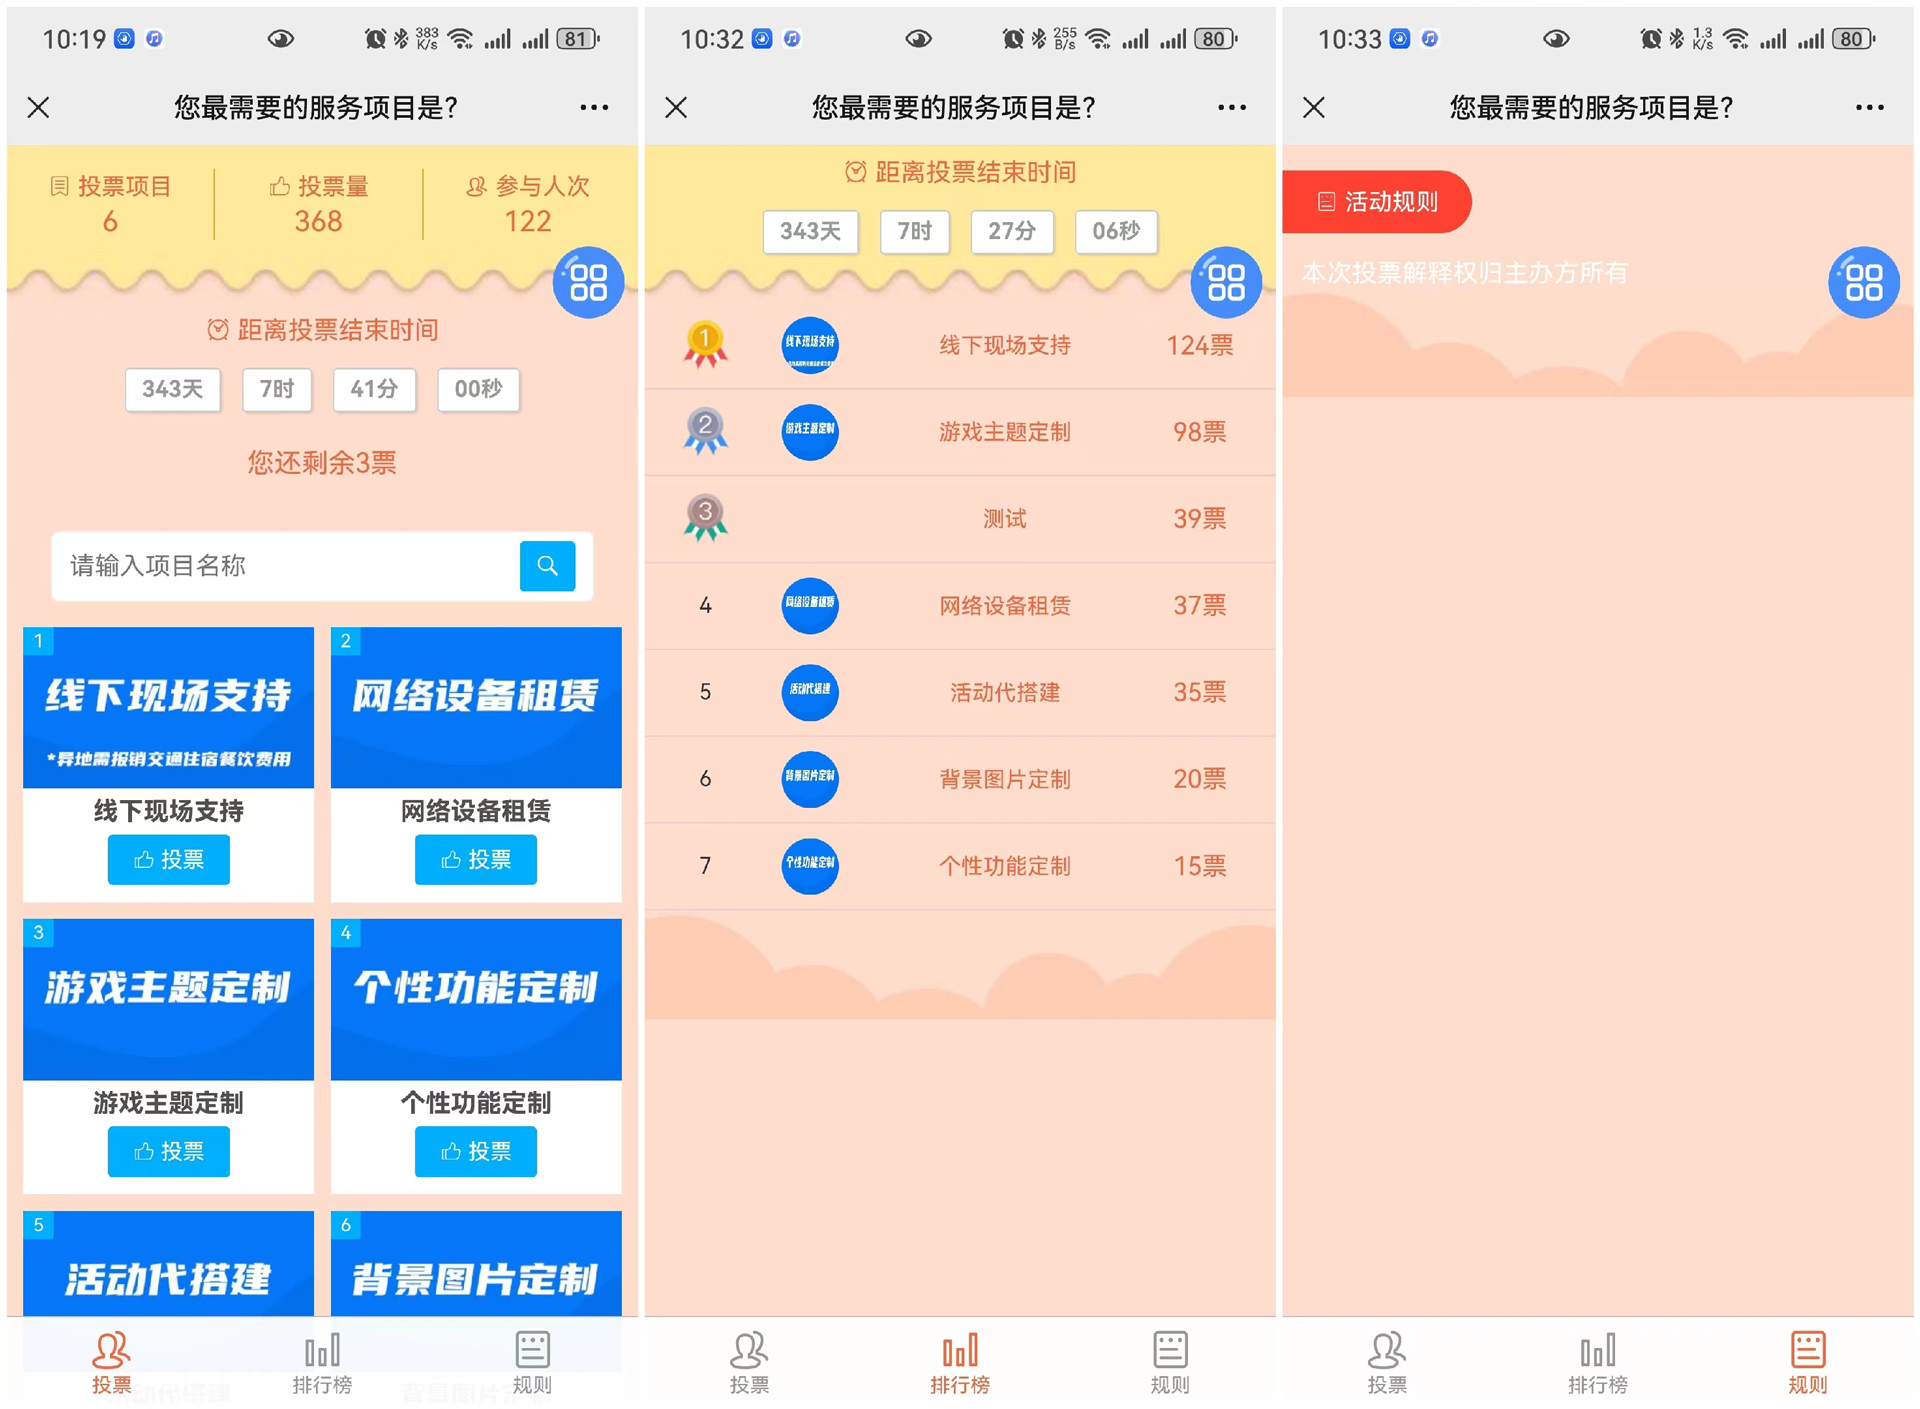Image resolution: width=1920 pixels, height=1409 pixels.
Task: Click the blue search magnifier button
Action: click(547, 566)
